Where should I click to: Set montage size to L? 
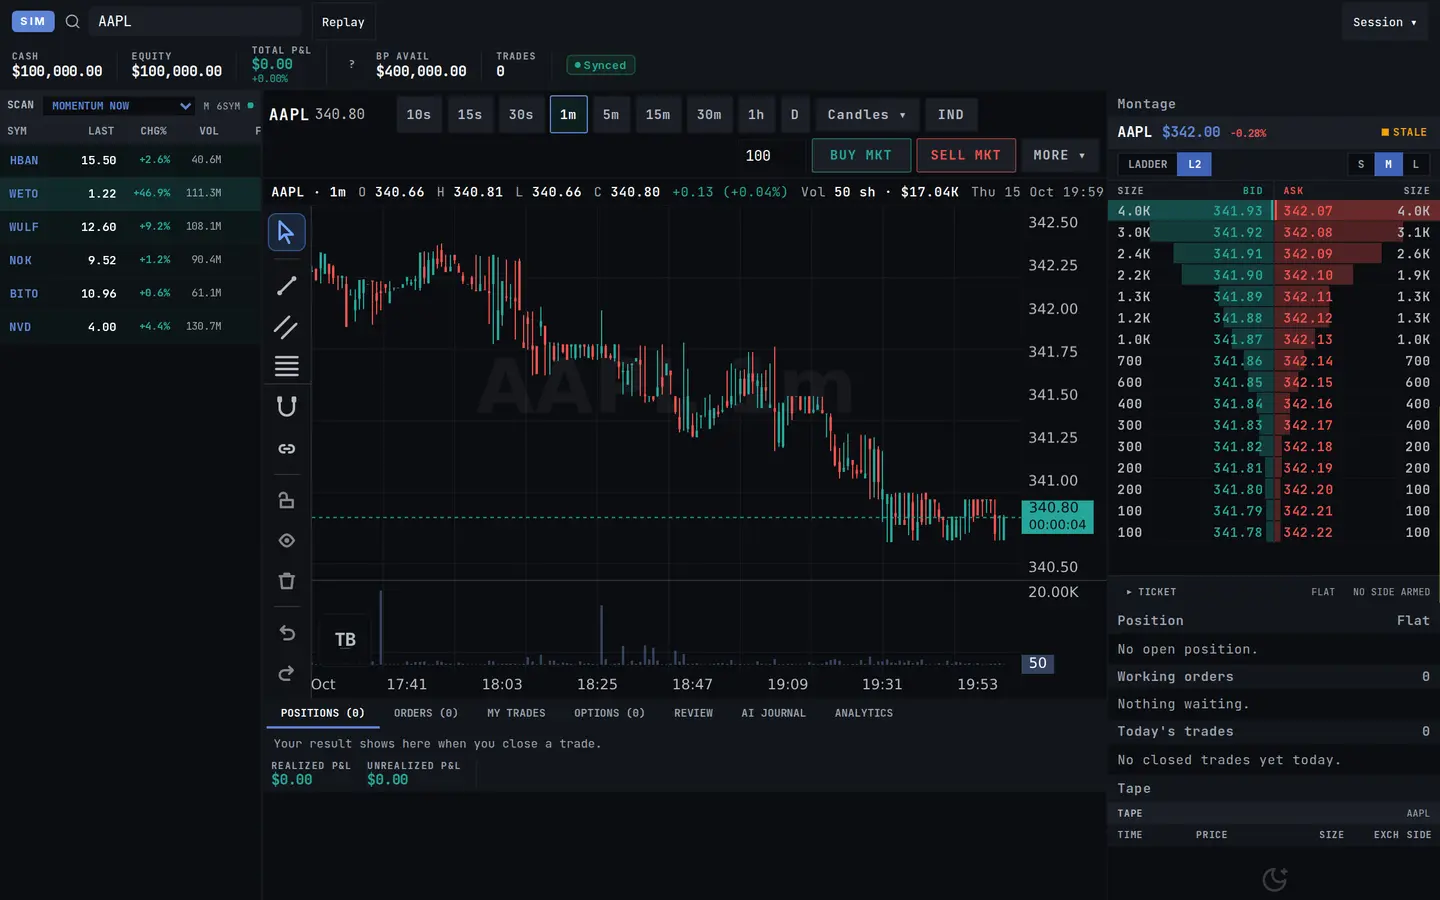pyautogui.click(x=1415, y=164)
